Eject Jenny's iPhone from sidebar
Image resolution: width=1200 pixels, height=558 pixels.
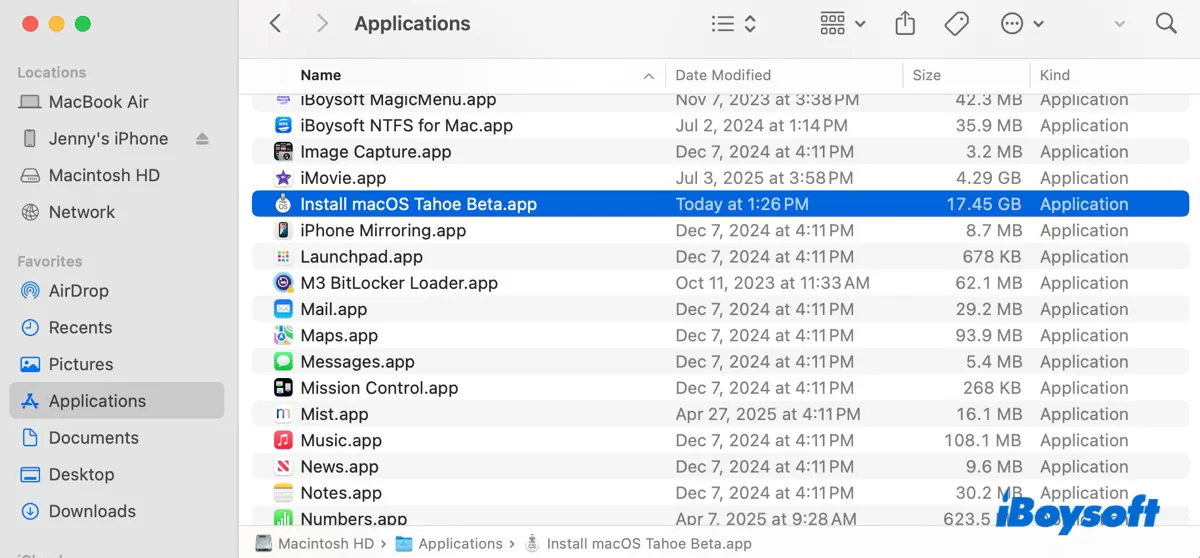[x=203, y=139]
